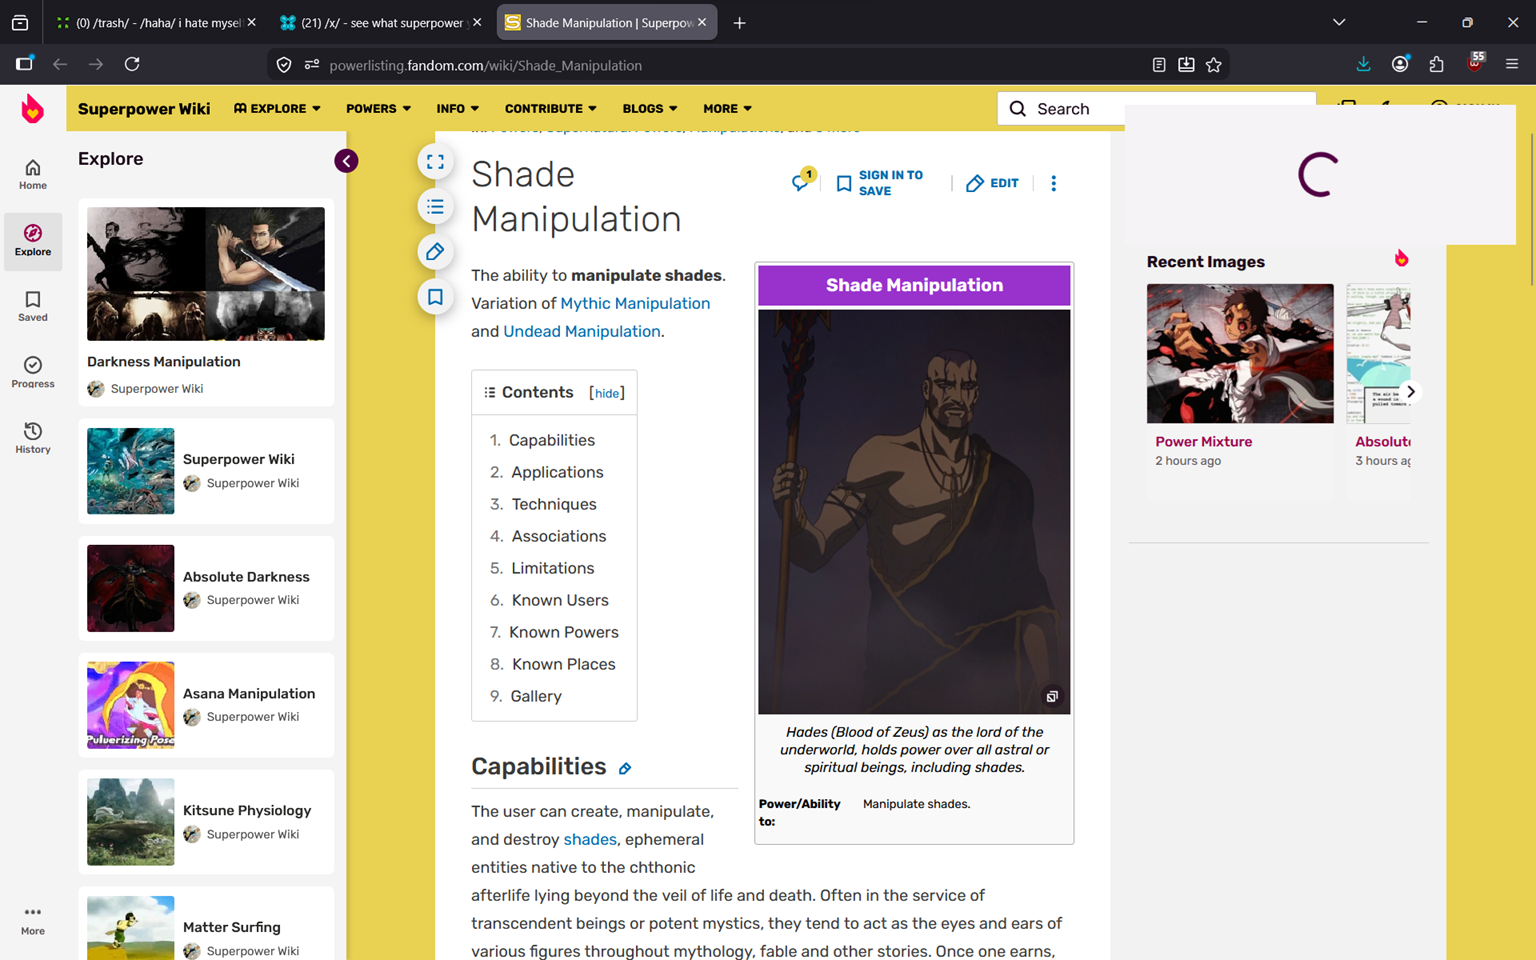
Task: Expand the CONTRIBUTE dropdown menu
Action: pos(550,109)
